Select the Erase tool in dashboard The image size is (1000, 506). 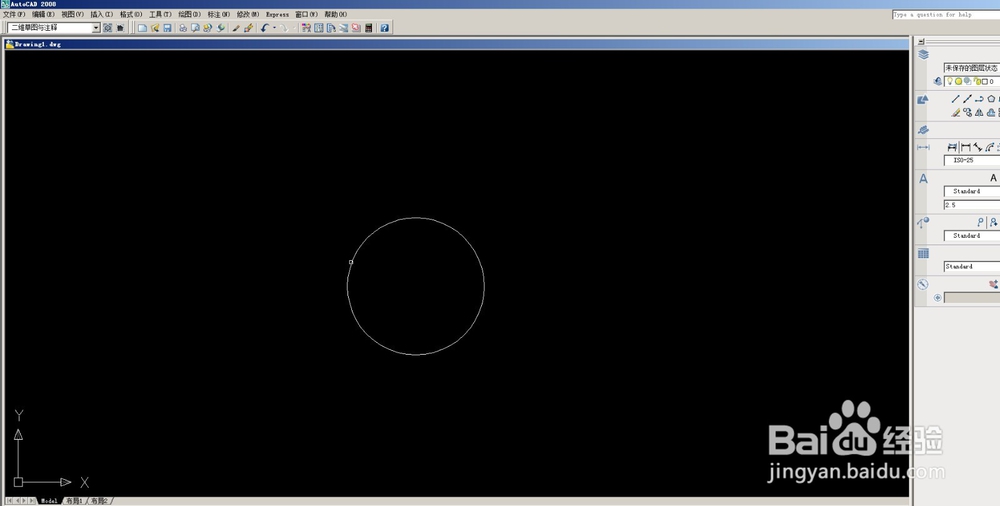pos(955,112)
